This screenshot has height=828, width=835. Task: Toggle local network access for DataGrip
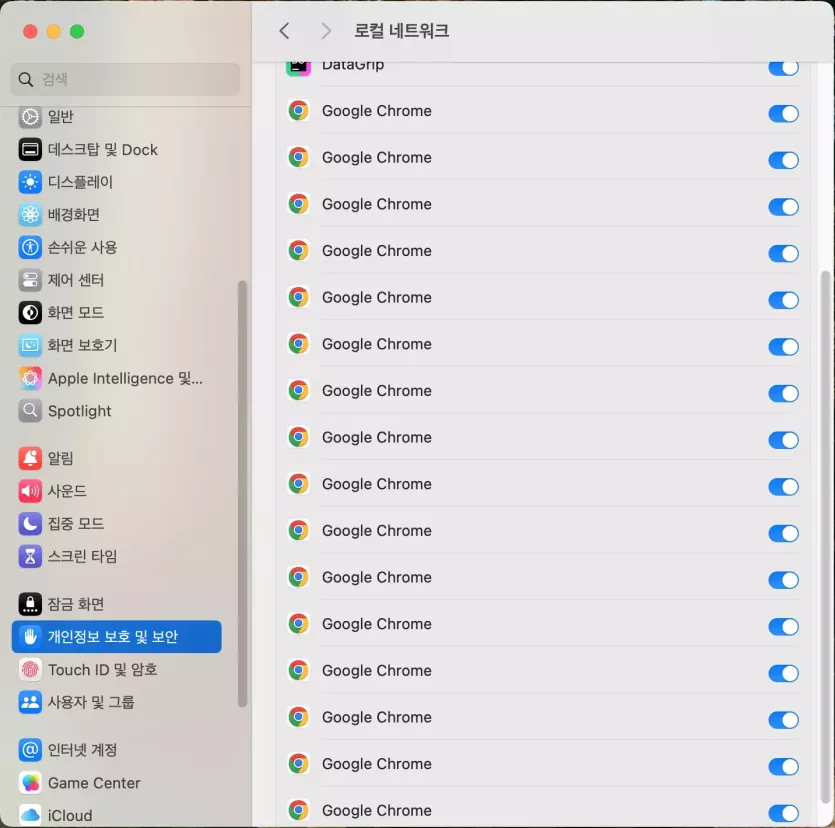[783, 68]
